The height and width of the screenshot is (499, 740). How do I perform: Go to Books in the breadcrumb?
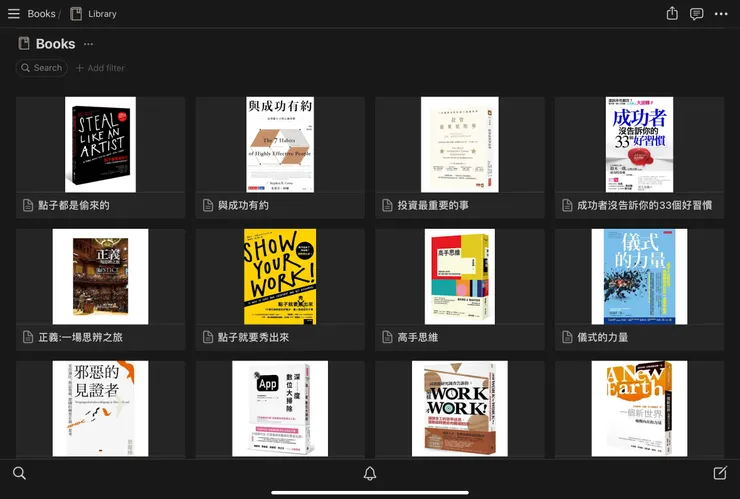point(41,14)
